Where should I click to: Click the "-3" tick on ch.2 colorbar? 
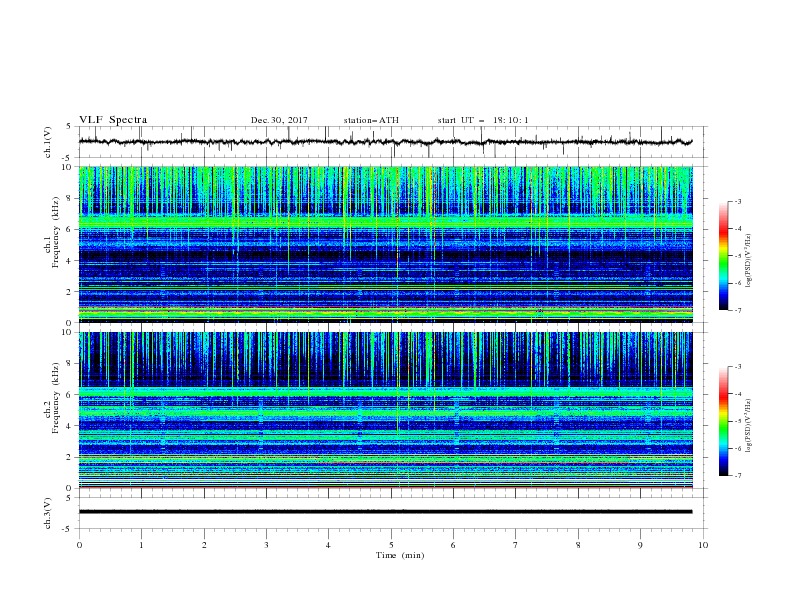[x=737, y=367]
